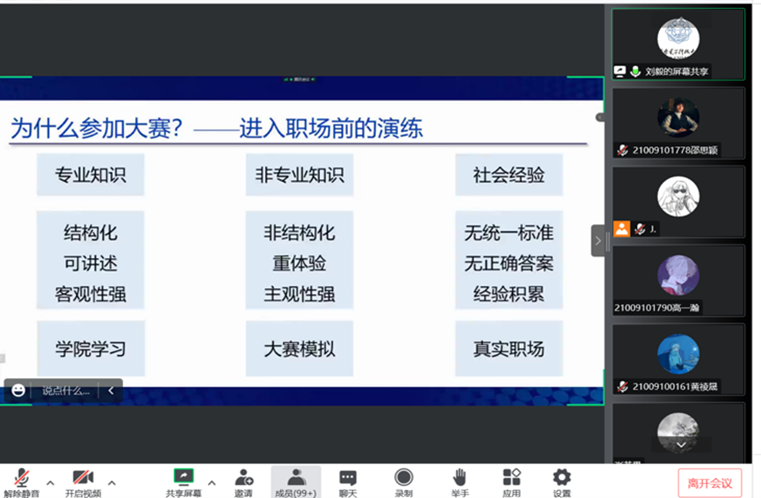The image size is (761, 498).
Task: Collapse the floating chat bar with its left chevron
Action: point(111,391)
